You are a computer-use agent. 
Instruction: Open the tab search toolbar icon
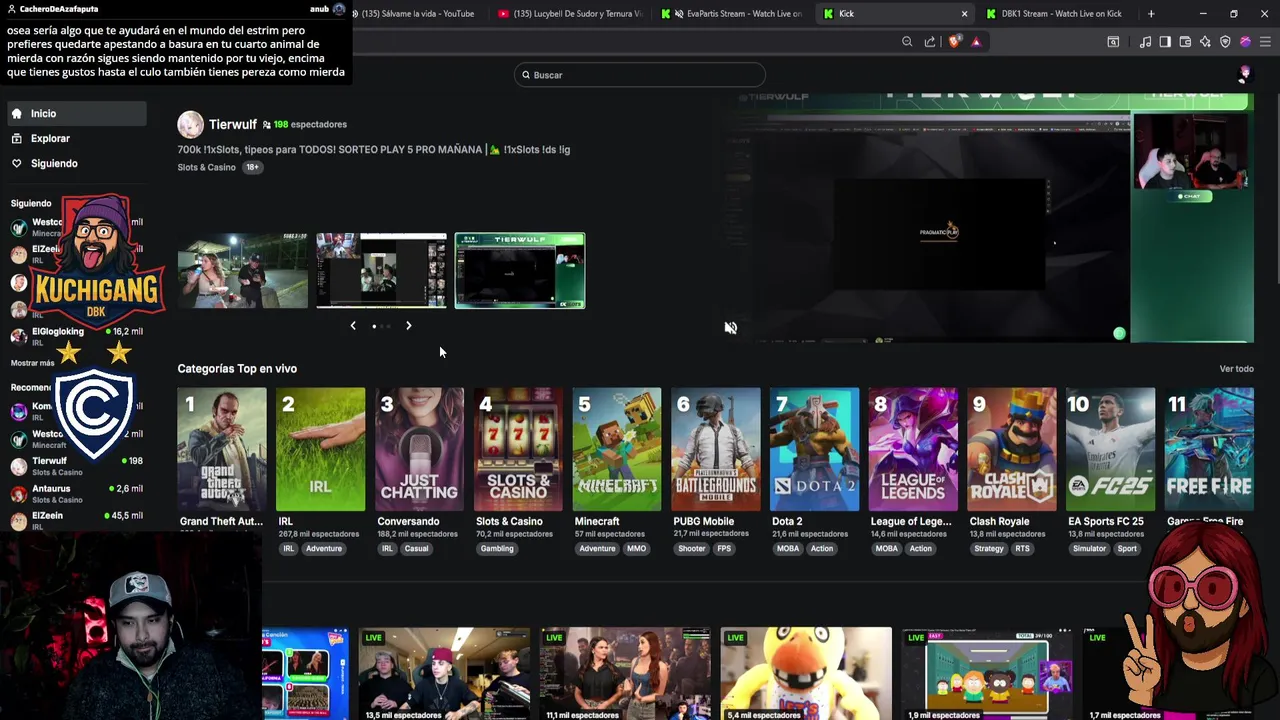1113,42
